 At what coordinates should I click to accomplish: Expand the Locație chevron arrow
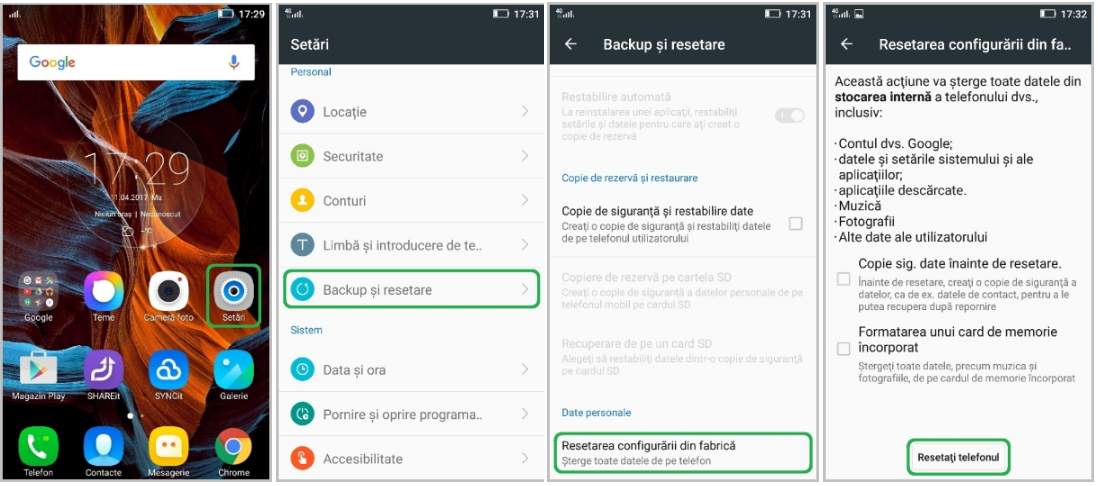click(x=524, y=111)
